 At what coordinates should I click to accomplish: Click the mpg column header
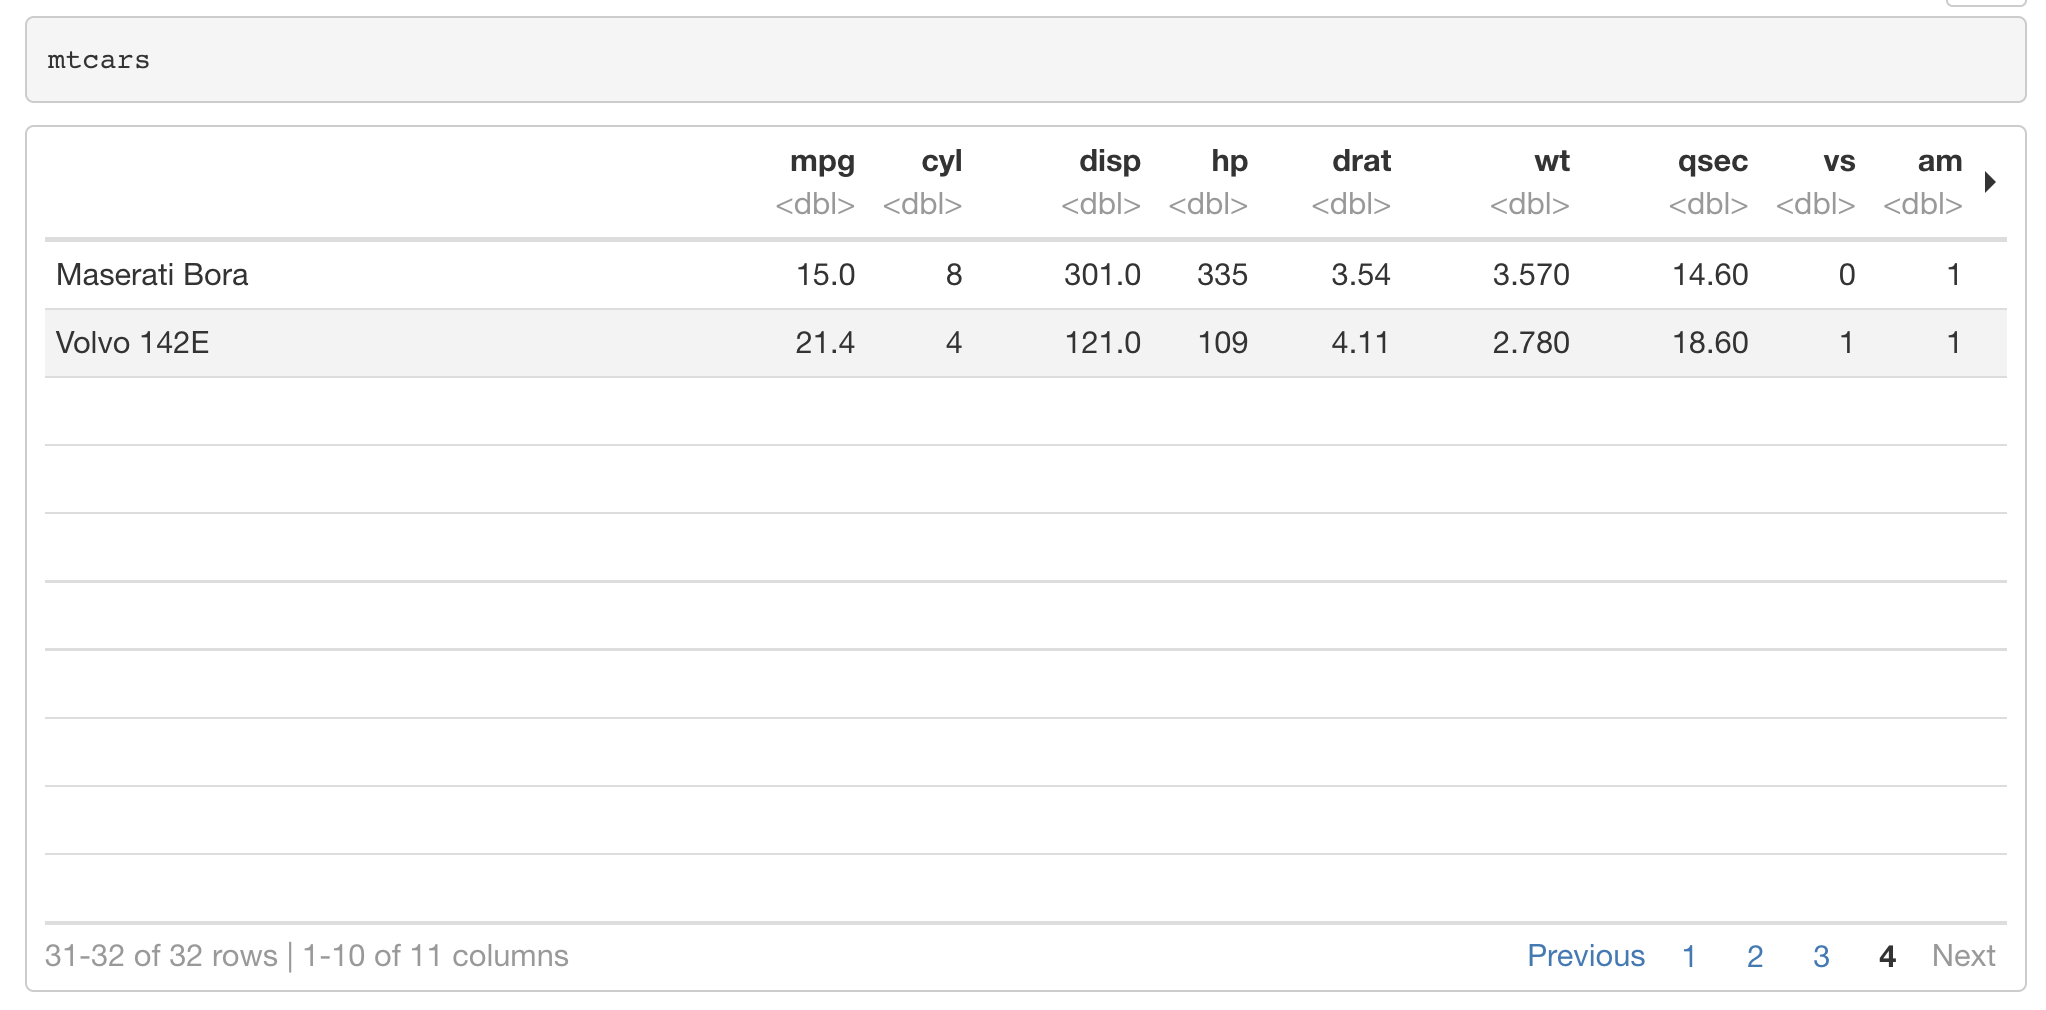821,161
